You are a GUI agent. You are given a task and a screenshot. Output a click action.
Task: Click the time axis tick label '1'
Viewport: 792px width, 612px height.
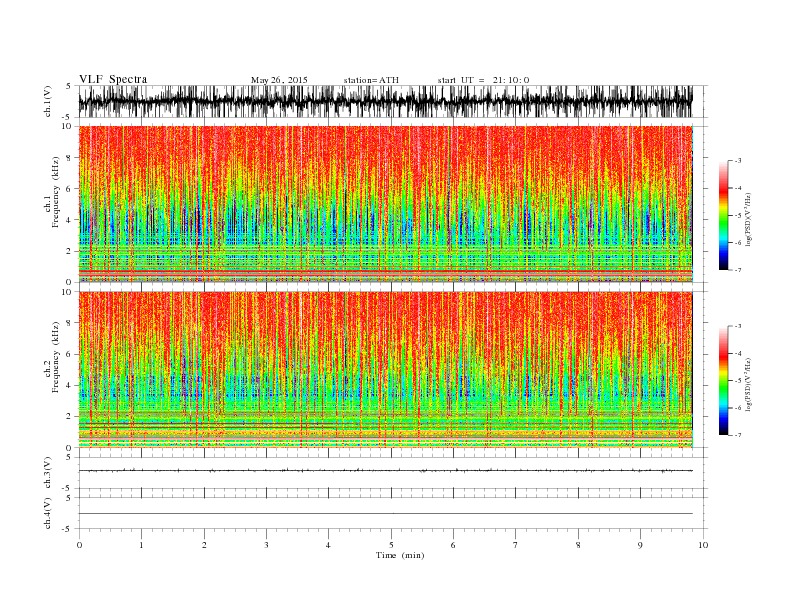click(x=142, y=545)
